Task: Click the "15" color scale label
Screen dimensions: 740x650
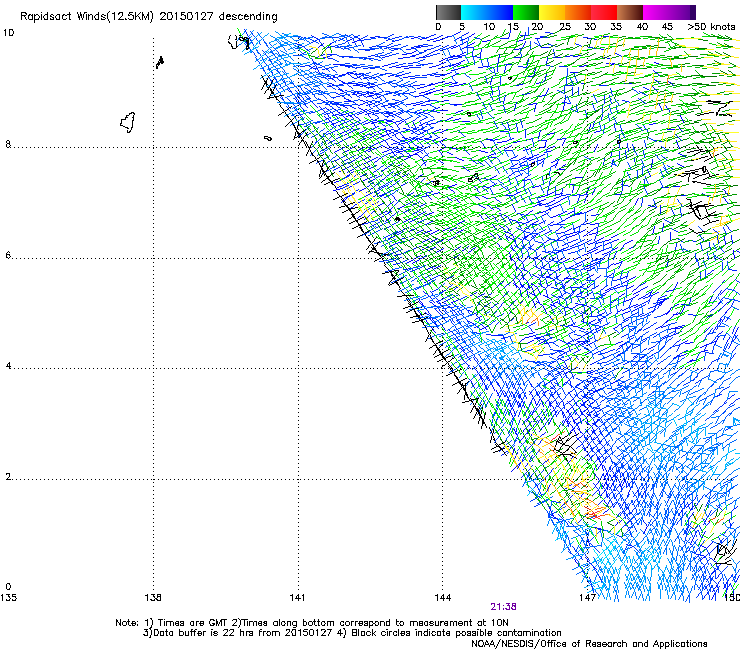Action: click(x=513, y=27)
